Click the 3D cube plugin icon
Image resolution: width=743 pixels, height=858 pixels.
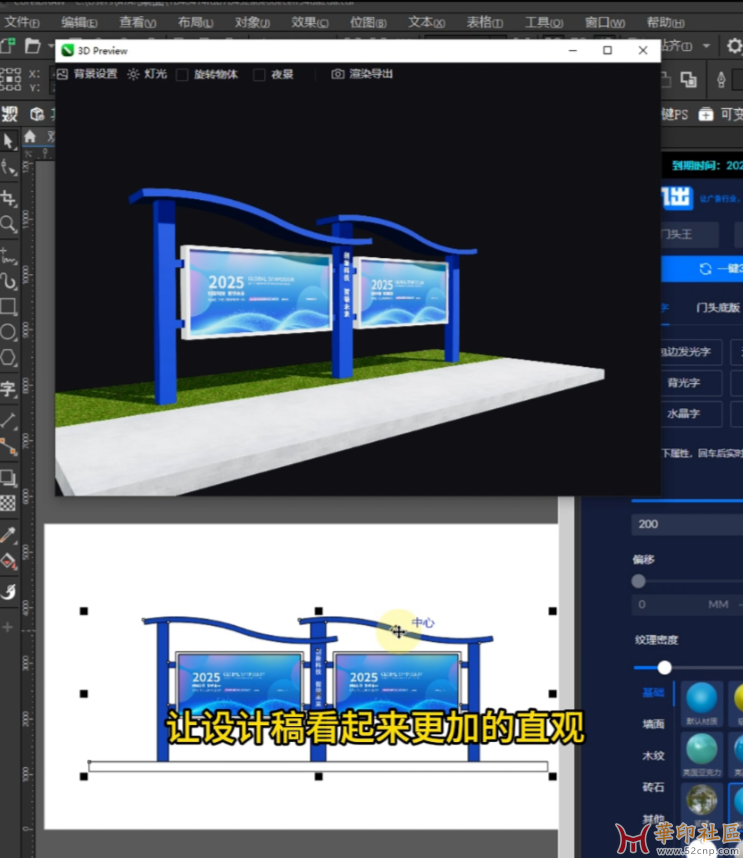(x=37, y=114)
